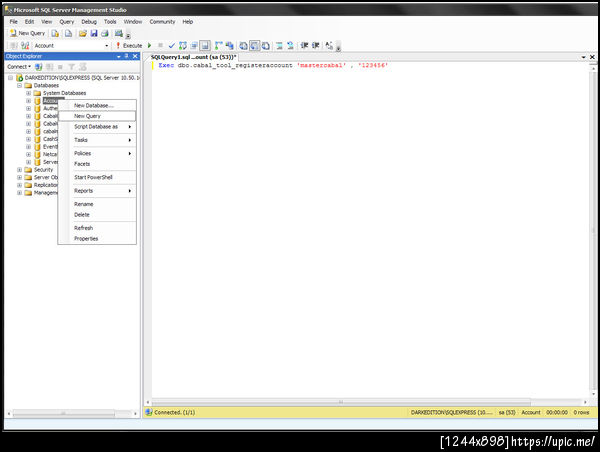Toggle the IntelliSense Enabled button
This screenshot has height=452, width=600.
click(x=205, y=46)
